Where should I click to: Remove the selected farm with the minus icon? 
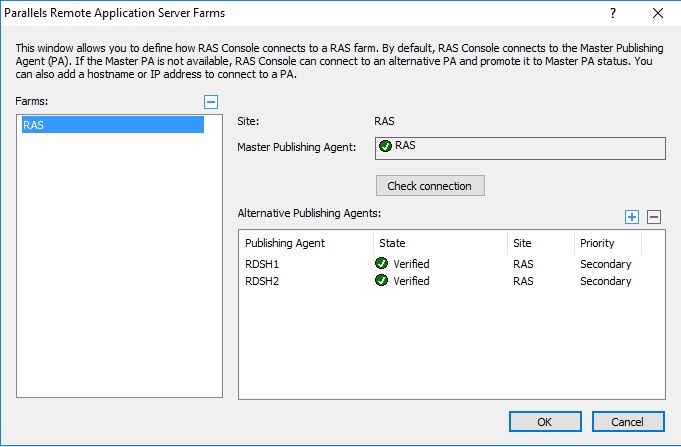pos(211,102)
